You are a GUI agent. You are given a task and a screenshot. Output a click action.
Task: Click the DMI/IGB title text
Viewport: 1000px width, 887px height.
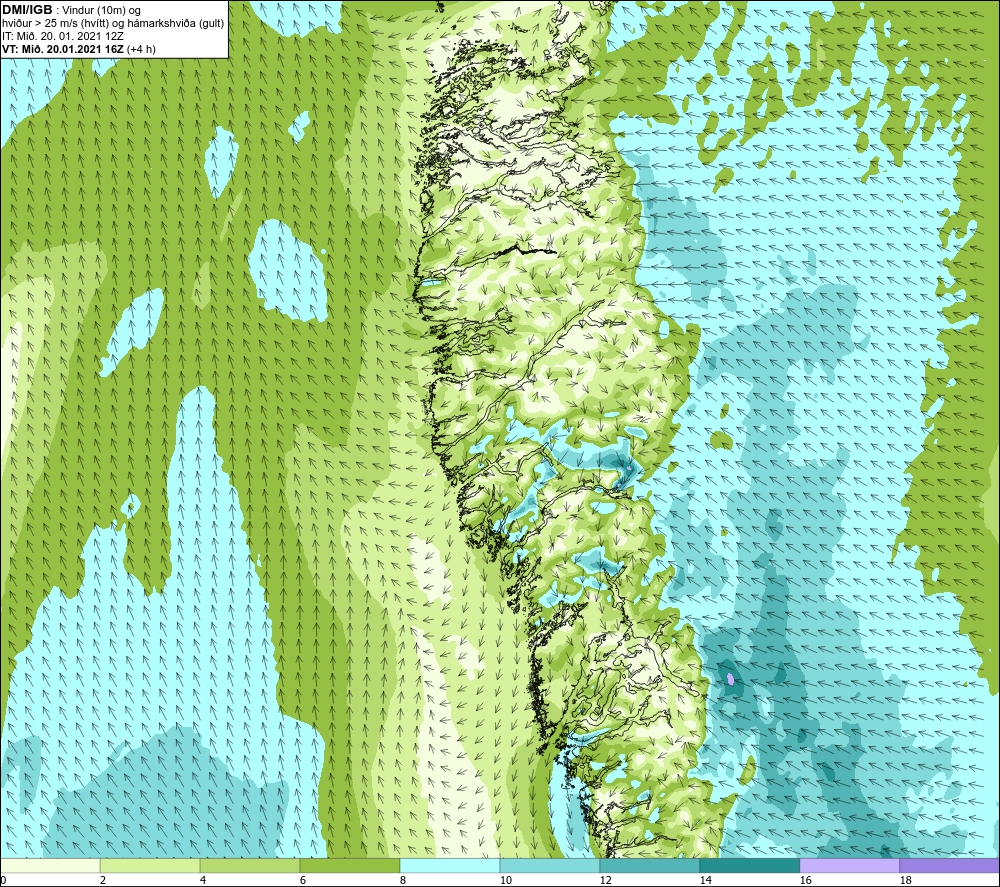(27, 10)
